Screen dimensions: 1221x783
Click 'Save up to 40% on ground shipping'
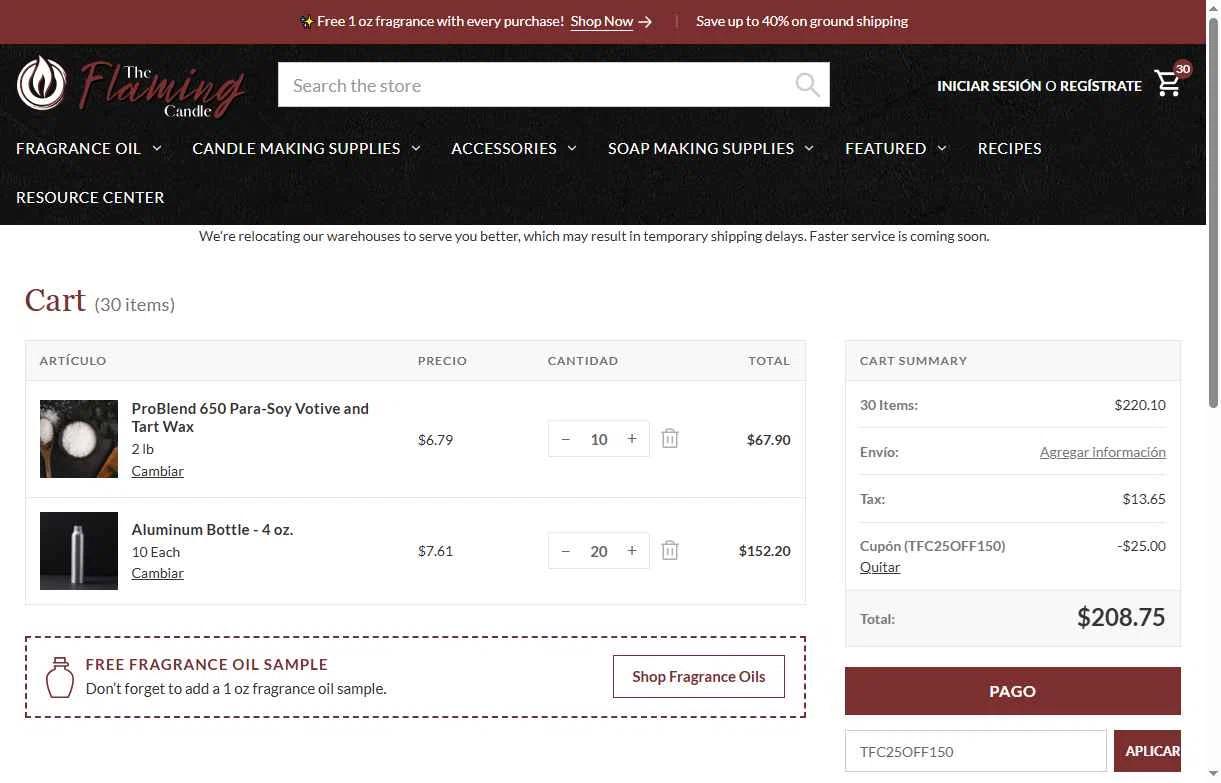tap(802, 21)
